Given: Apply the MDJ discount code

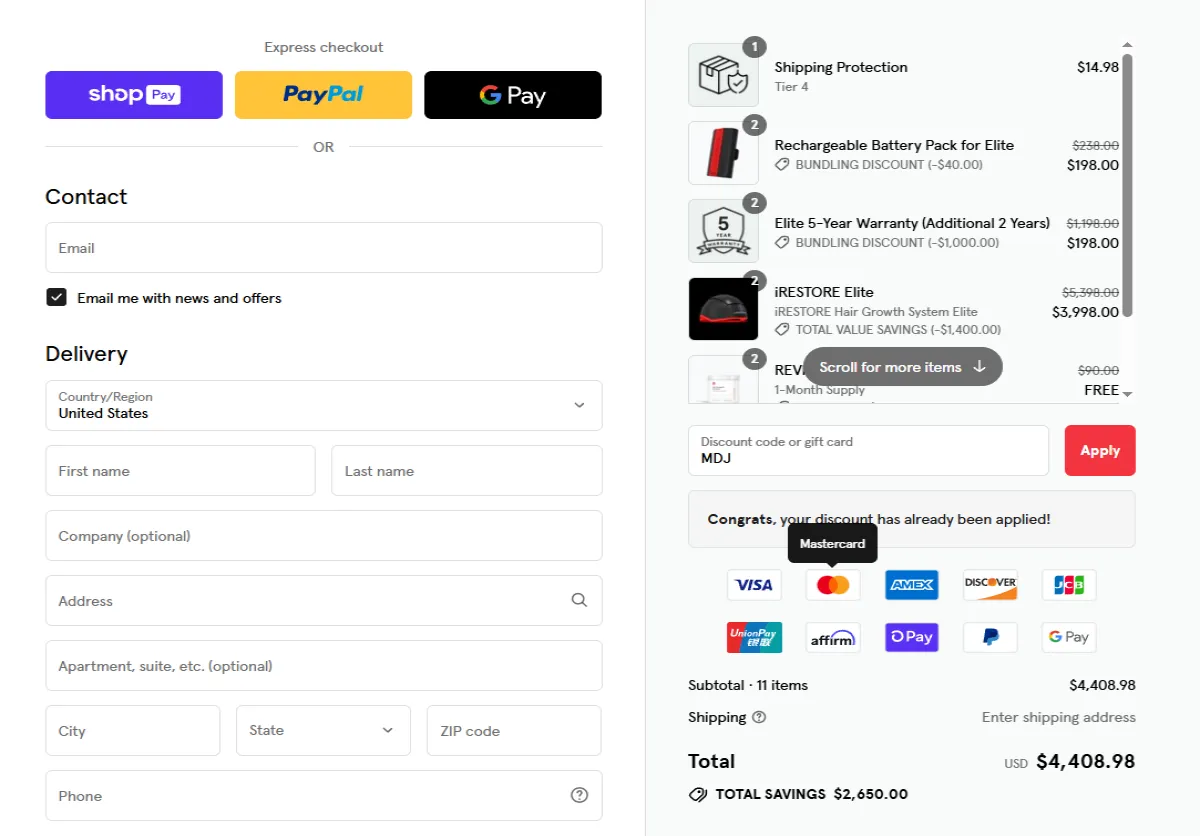Looking at the screenshot, I should tap(1100, 450).
